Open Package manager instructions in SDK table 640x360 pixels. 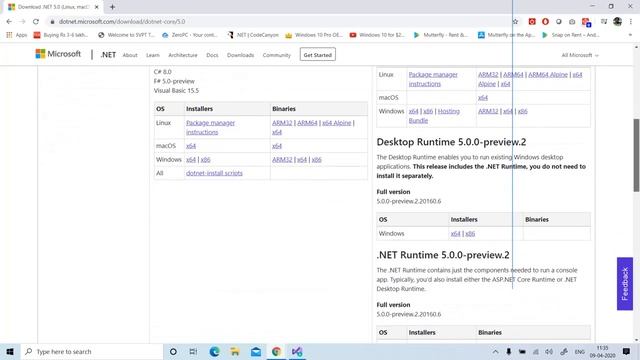(210, 127)
